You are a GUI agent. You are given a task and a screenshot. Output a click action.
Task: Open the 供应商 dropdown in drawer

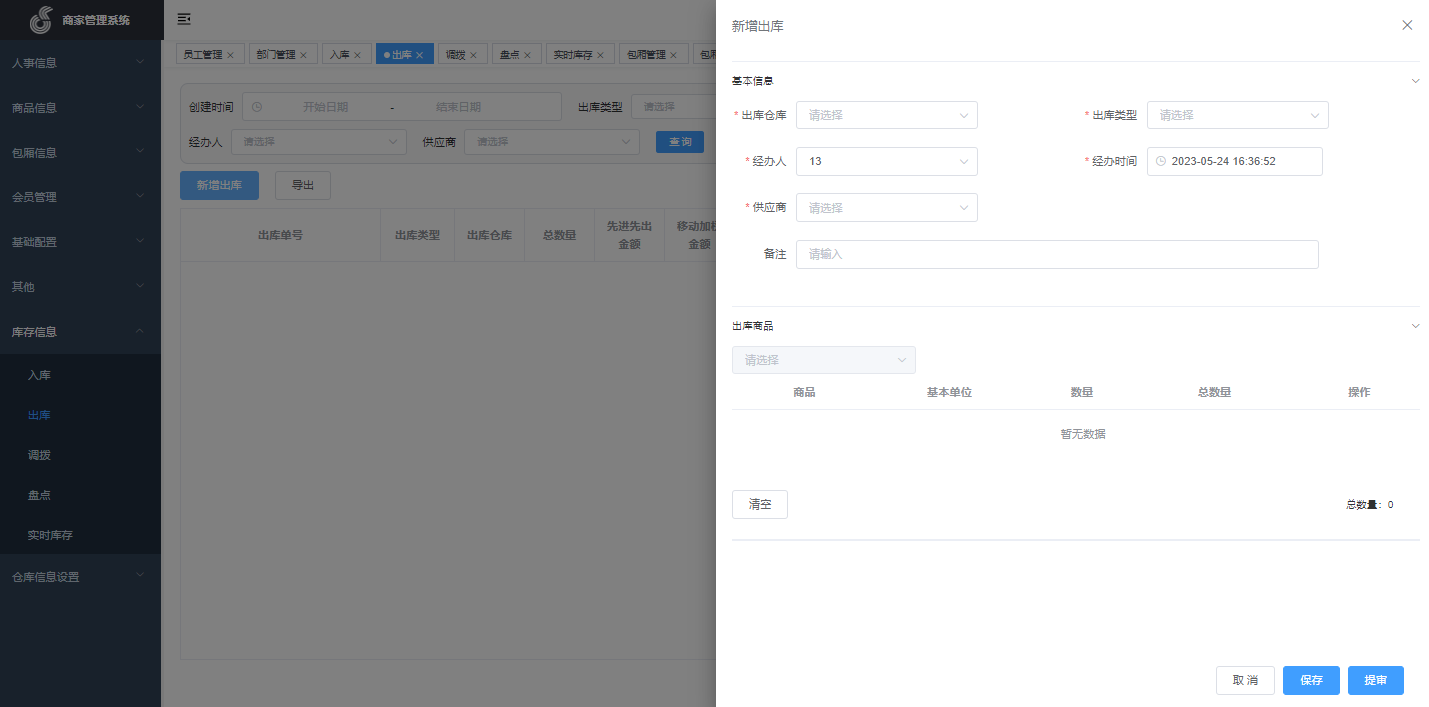[887, 208]
